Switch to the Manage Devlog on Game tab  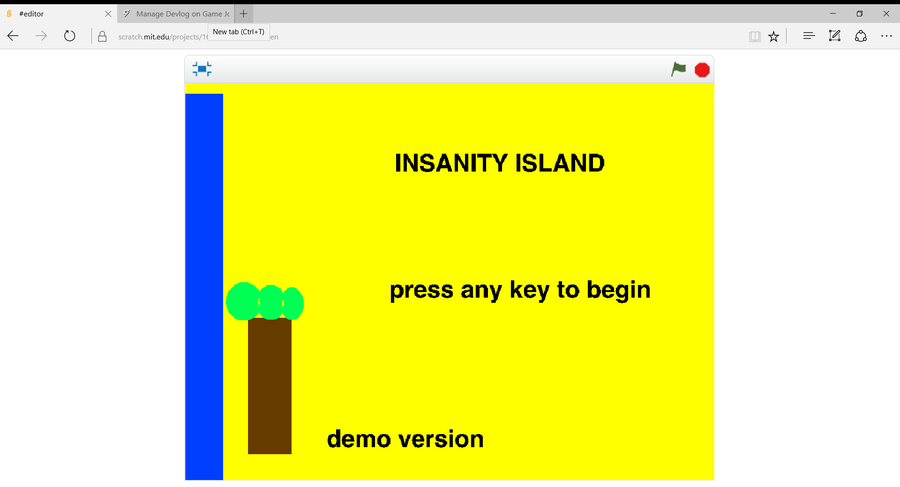[x=175, y=14]
